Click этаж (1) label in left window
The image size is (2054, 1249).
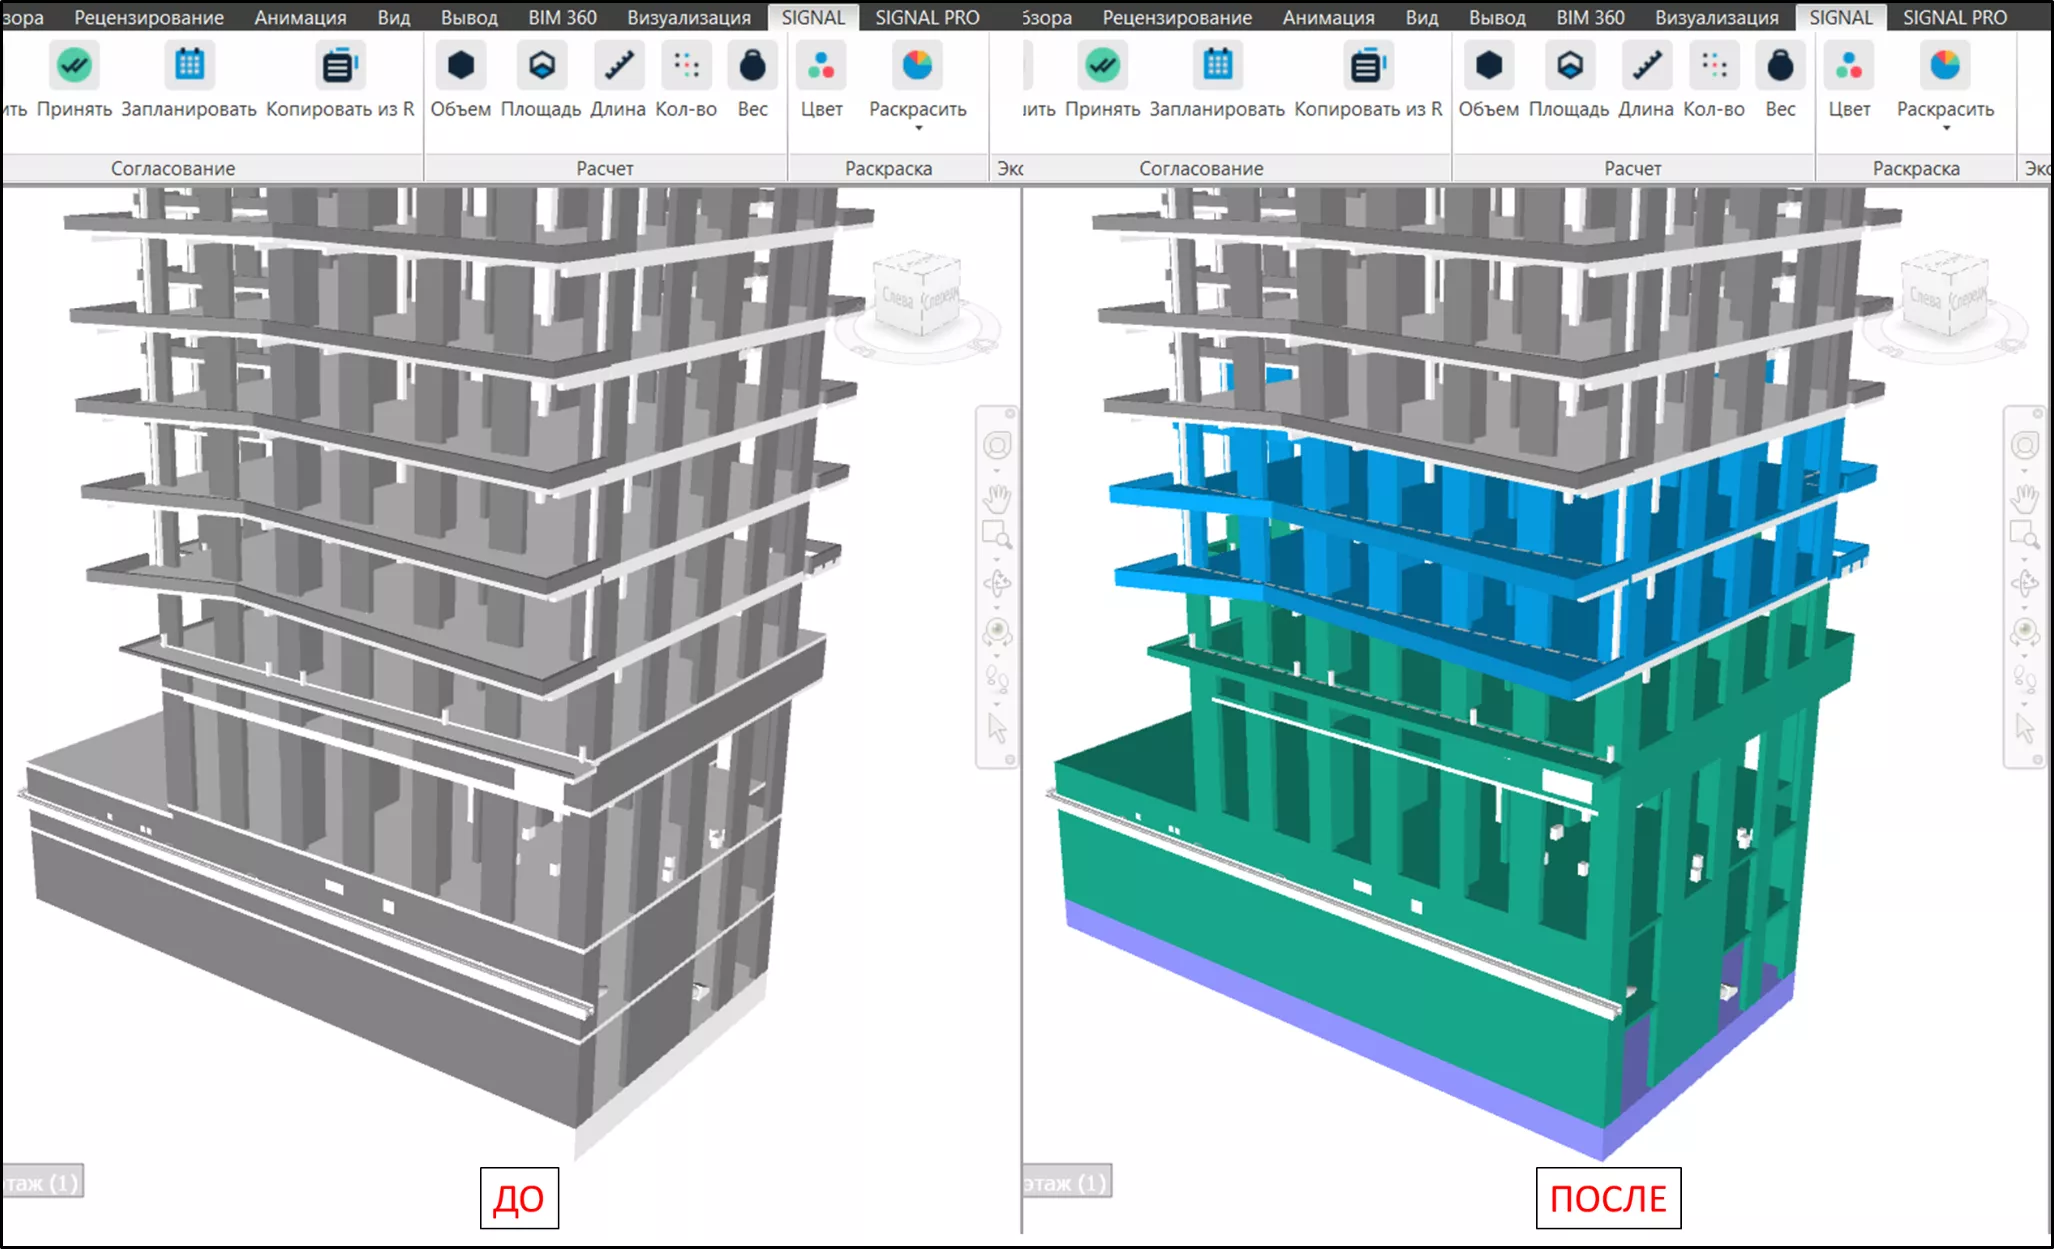pos(42,1183)
